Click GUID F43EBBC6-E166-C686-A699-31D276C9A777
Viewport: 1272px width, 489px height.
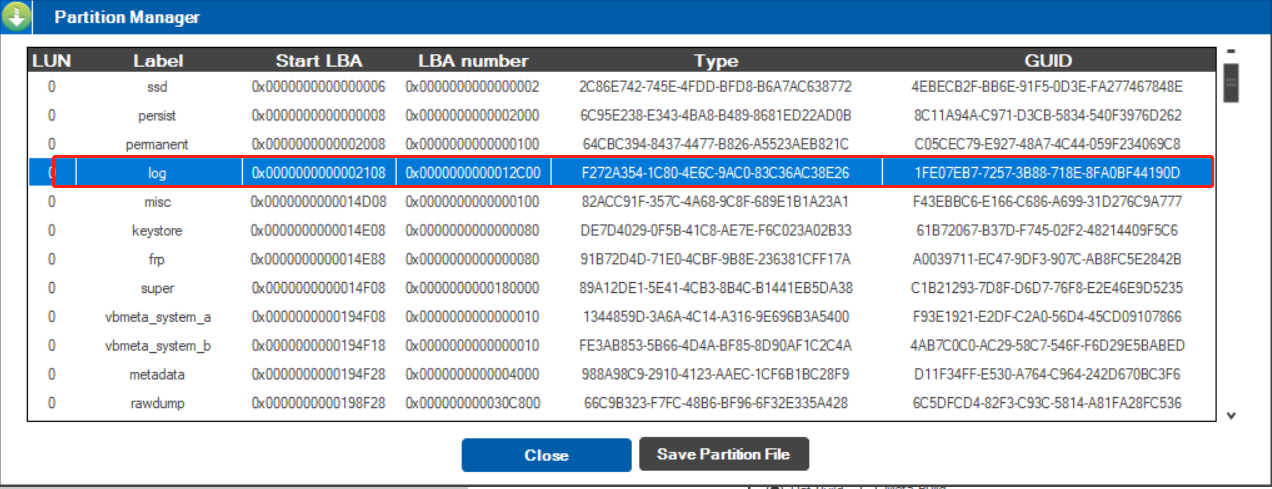[1048, 202]
